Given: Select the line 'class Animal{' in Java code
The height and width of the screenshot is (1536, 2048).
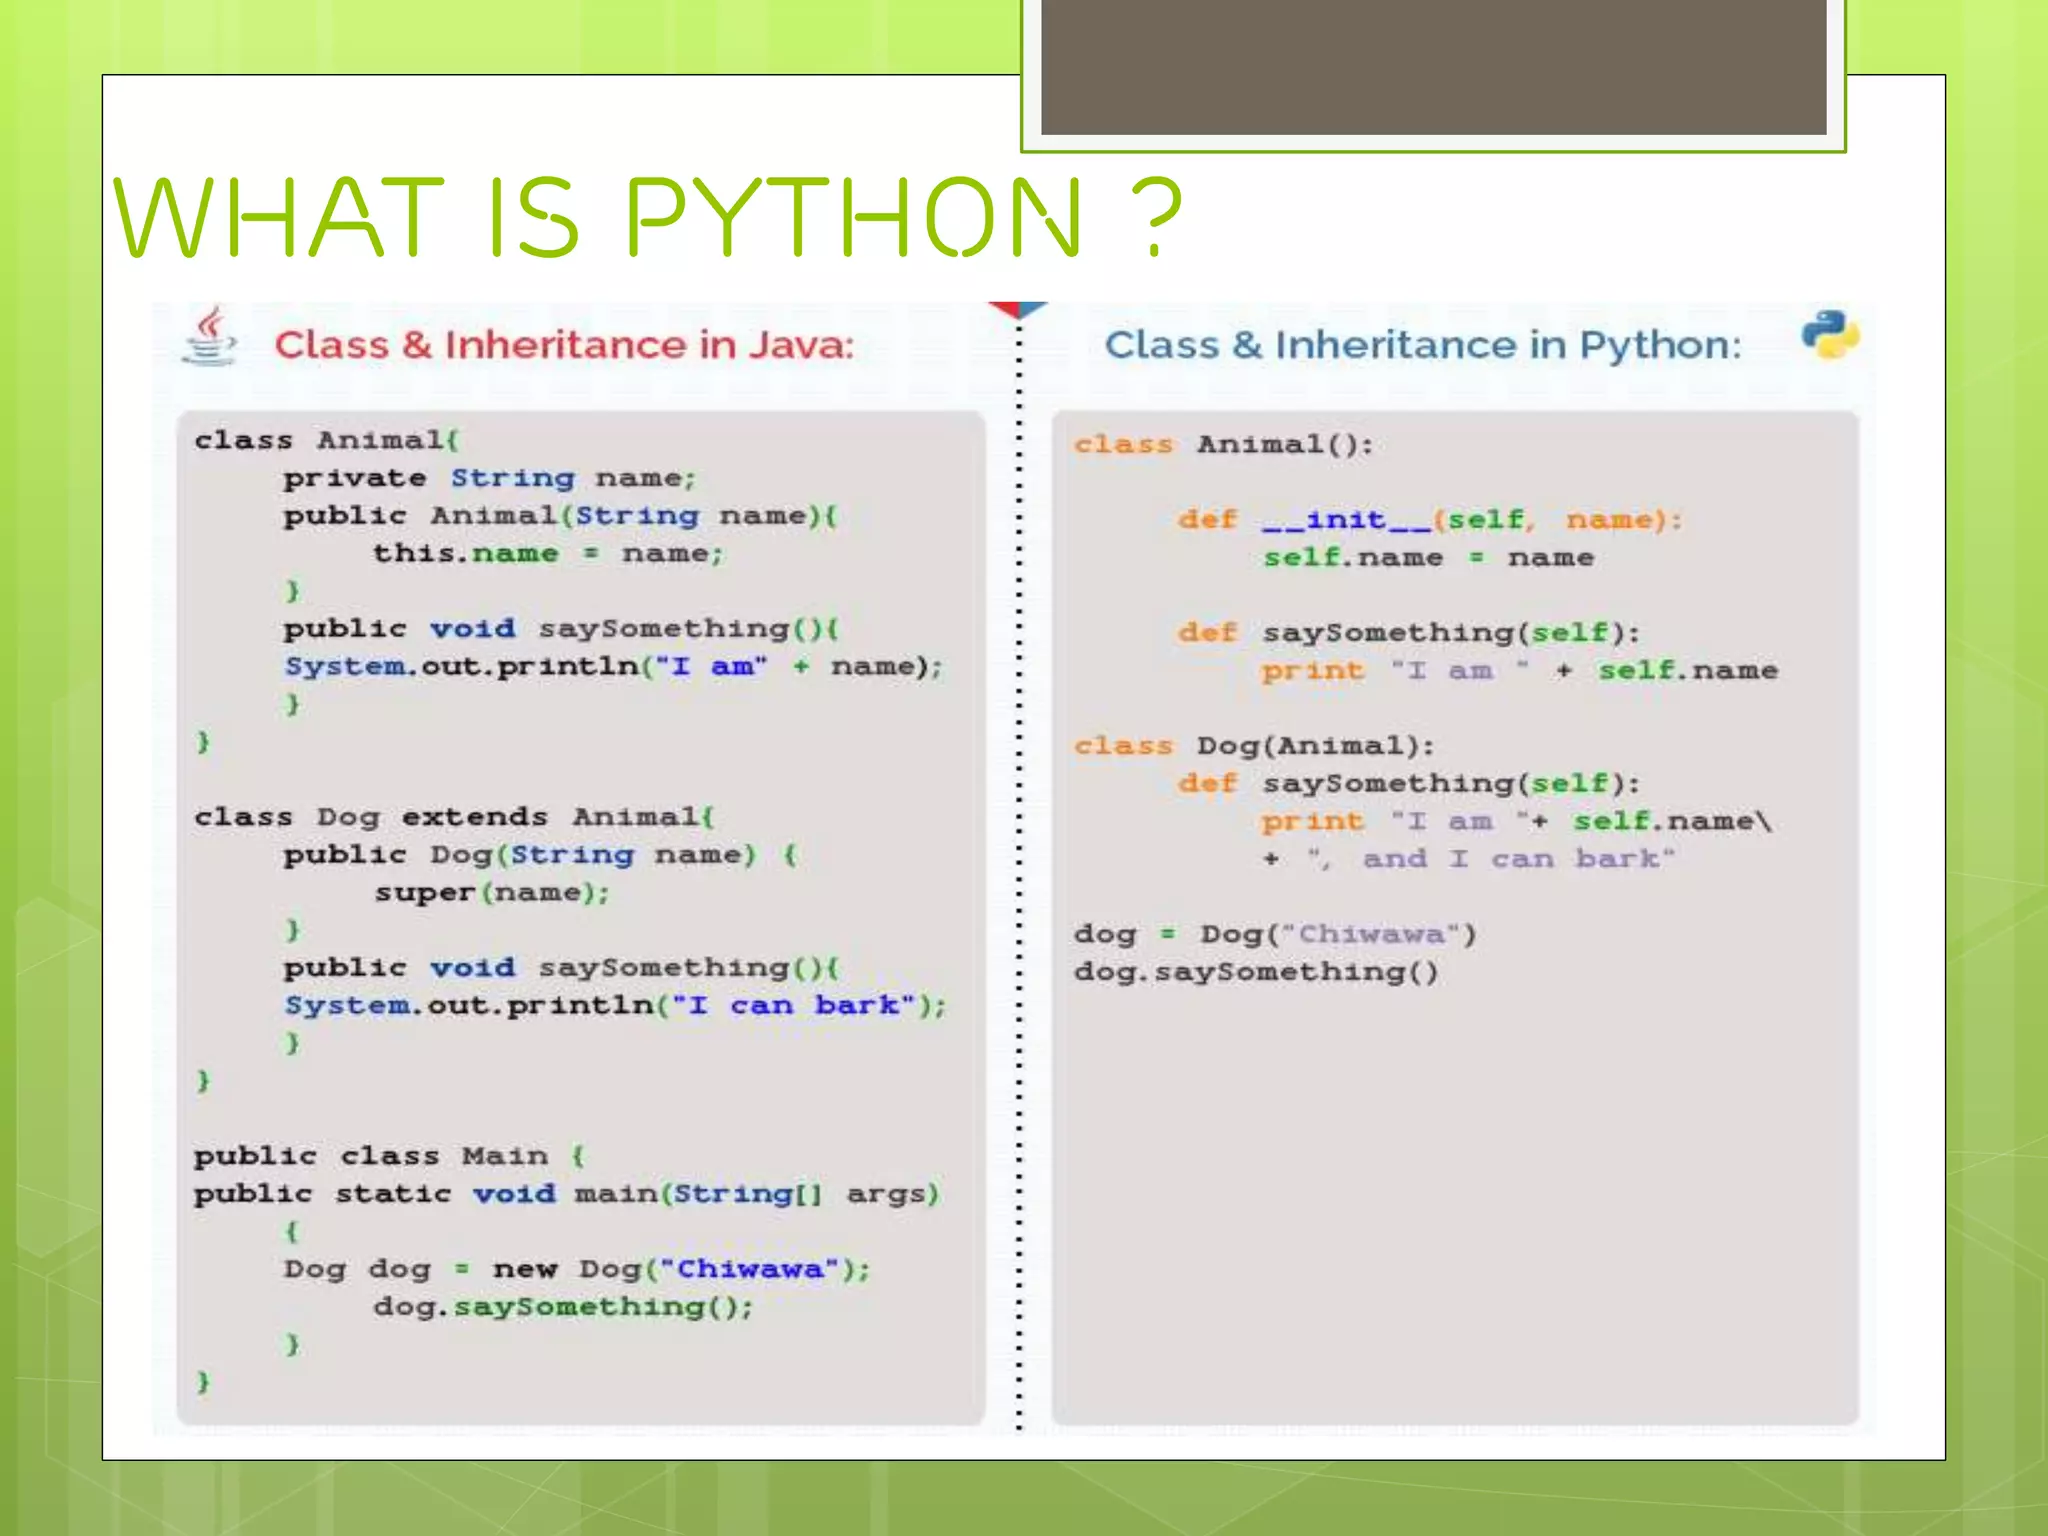Looking at the screenshot, I should (326, 440).
